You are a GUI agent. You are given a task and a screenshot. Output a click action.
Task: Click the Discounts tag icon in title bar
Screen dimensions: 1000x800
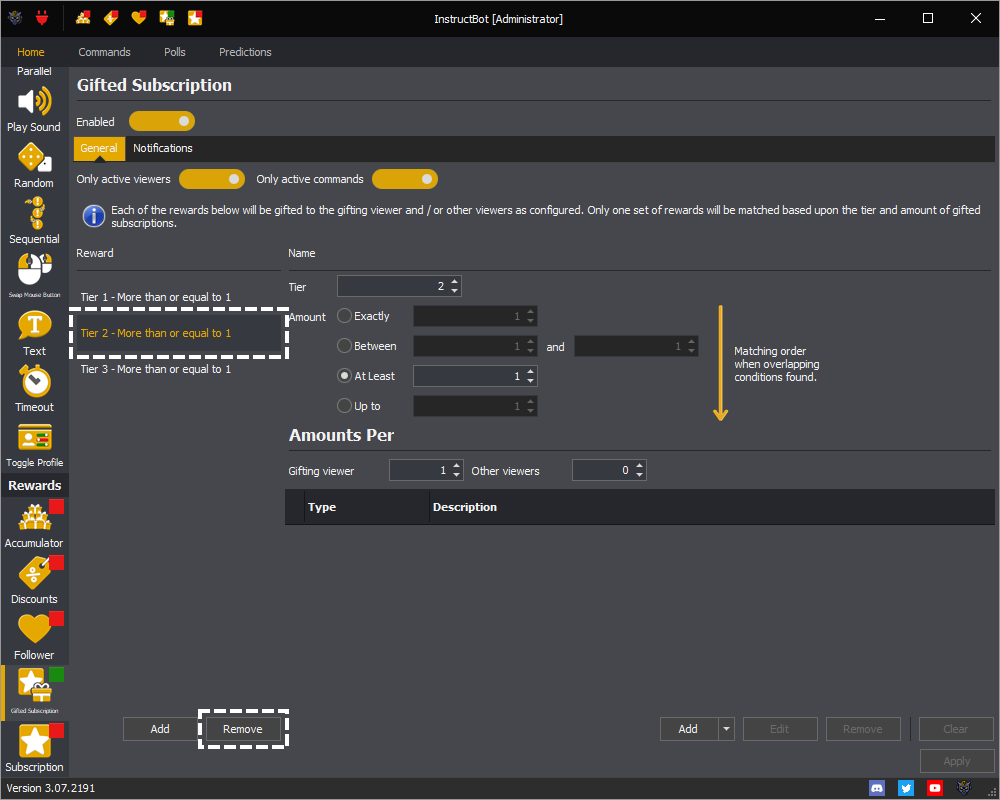111,18
